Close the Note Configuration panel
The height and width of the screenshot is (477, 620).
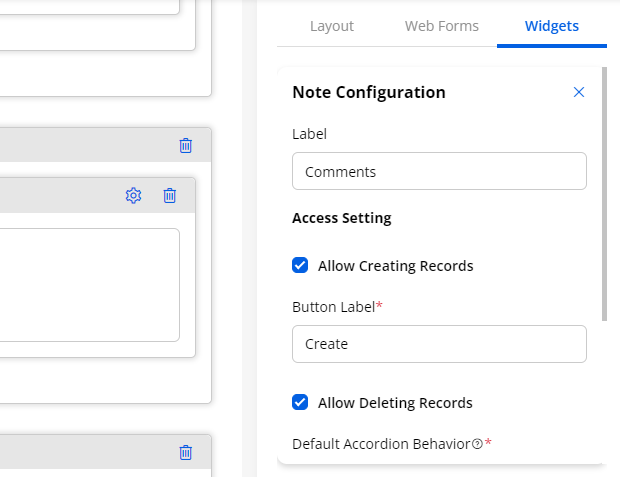pos(578,92)
